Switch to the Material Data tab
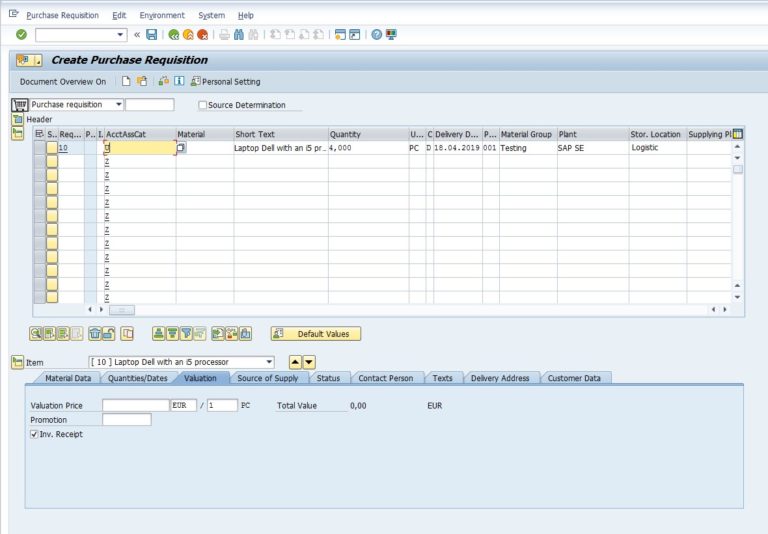Viewport: 768px width, 534px height. [68, 378]
